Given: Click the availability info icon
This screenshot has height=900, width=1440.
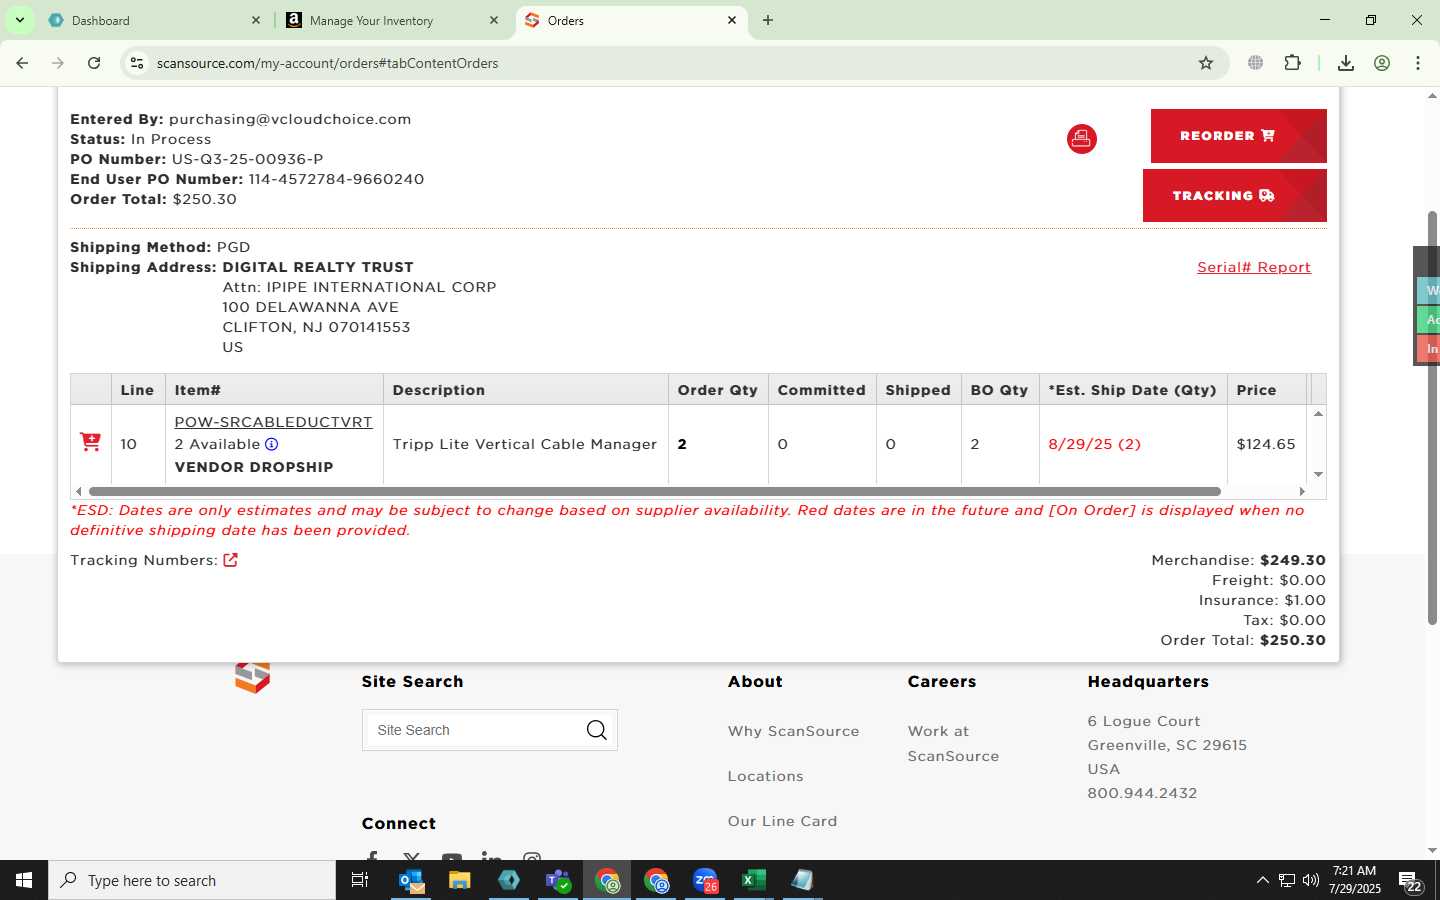Looking at the screenshot, I should (271, 444).
